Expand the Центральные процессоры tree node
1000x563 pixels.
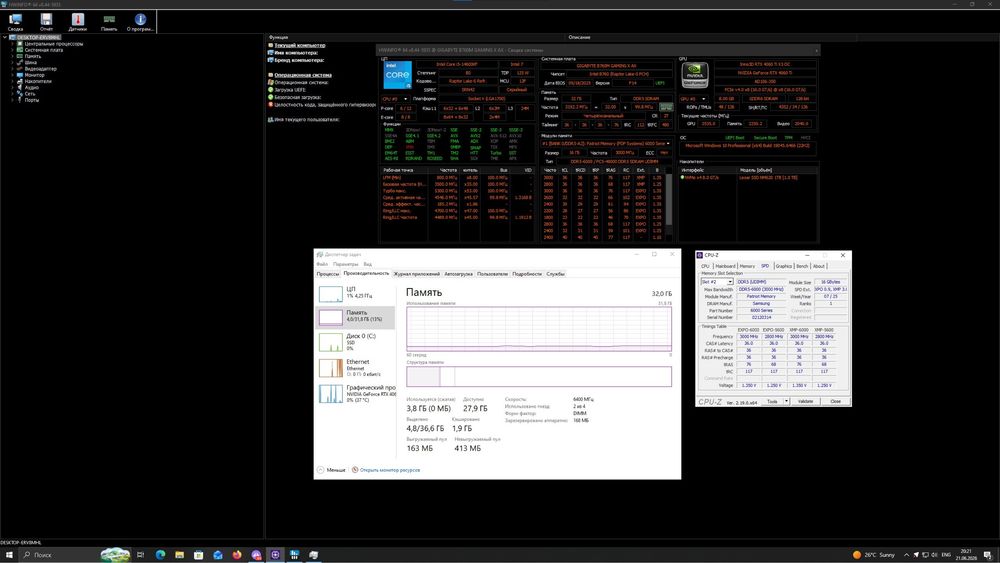point(12,44)
